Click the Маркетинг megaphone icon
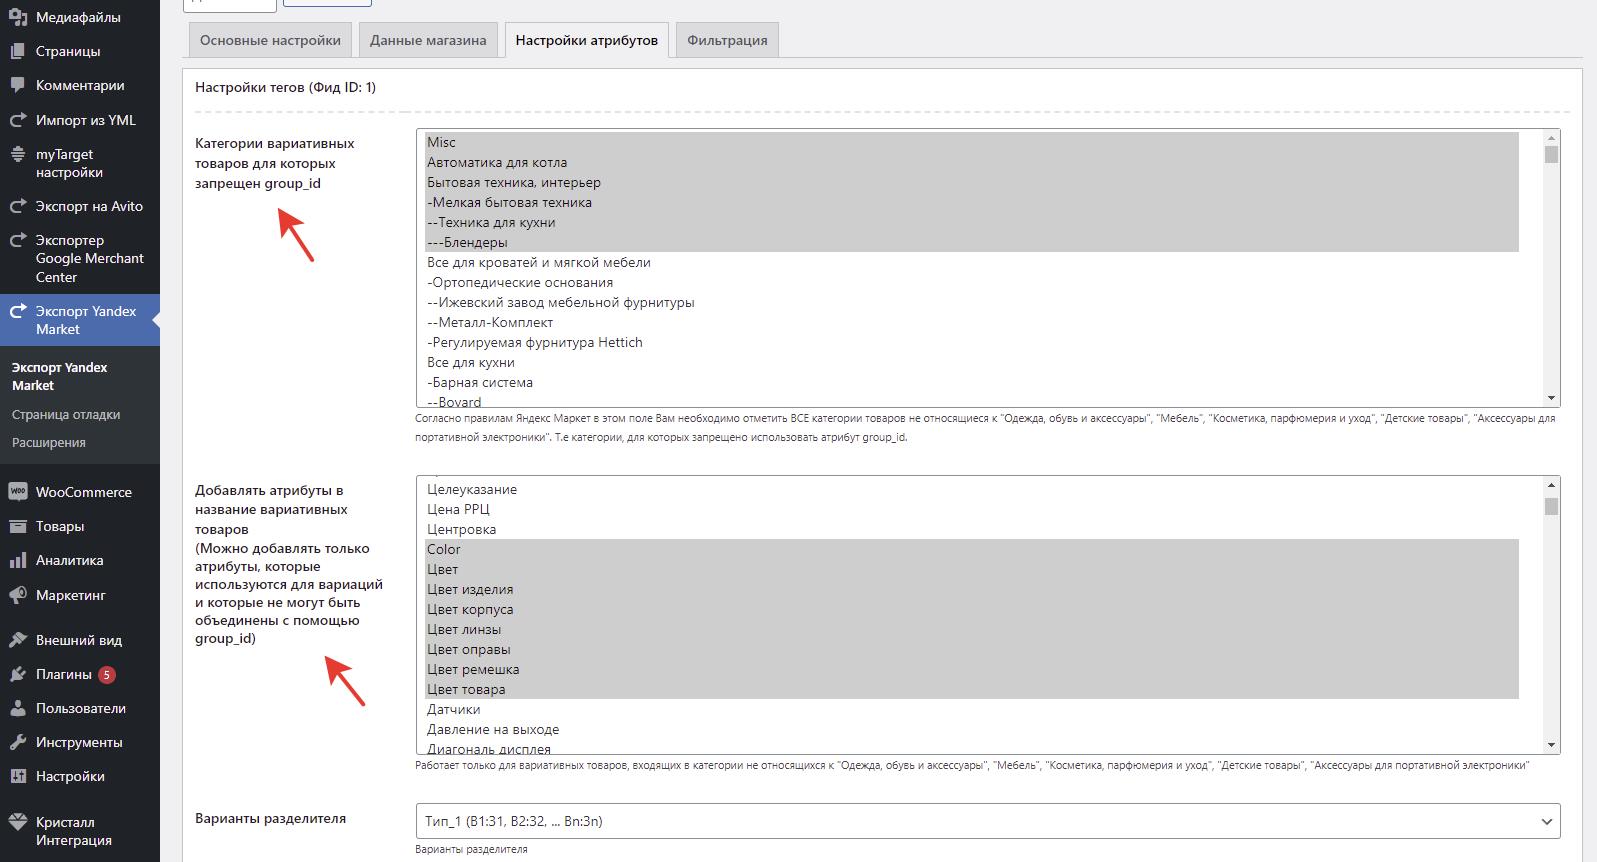This screenshot has height=862, width=1597. coord(17,595)
